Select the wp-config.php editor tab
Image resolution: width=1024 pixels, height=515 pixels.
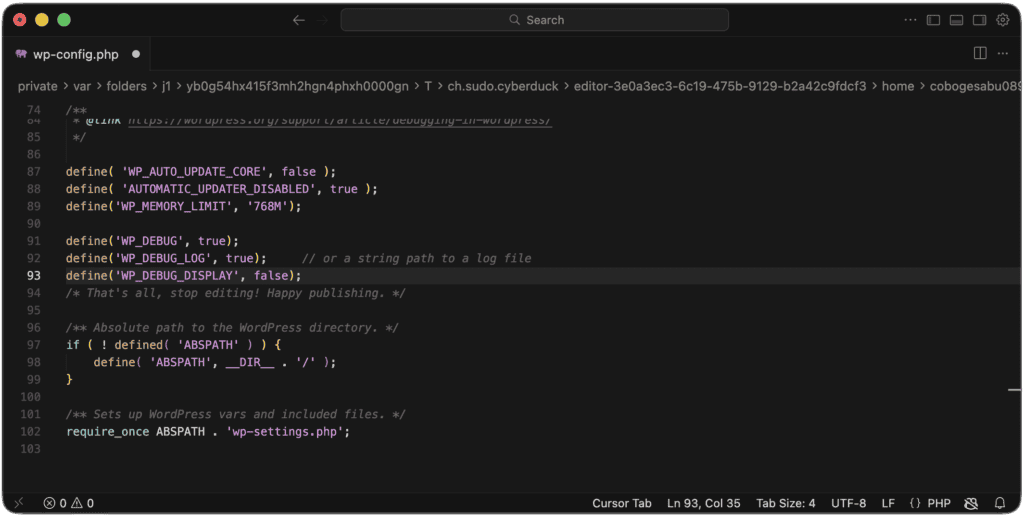pyautogui.click(x=75, y=54)
